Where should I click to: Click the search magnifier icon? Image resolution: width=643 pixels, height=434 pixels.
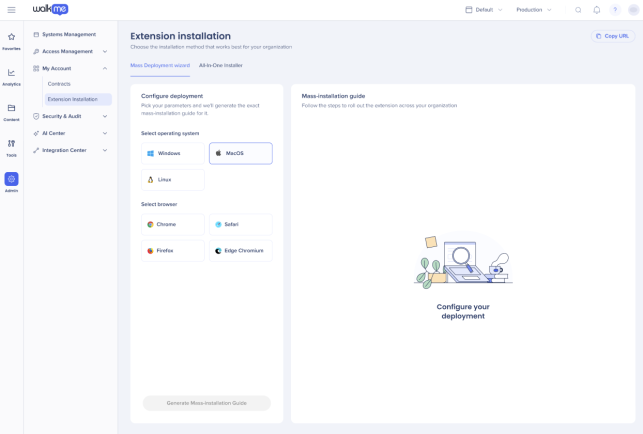click(578, 10)
